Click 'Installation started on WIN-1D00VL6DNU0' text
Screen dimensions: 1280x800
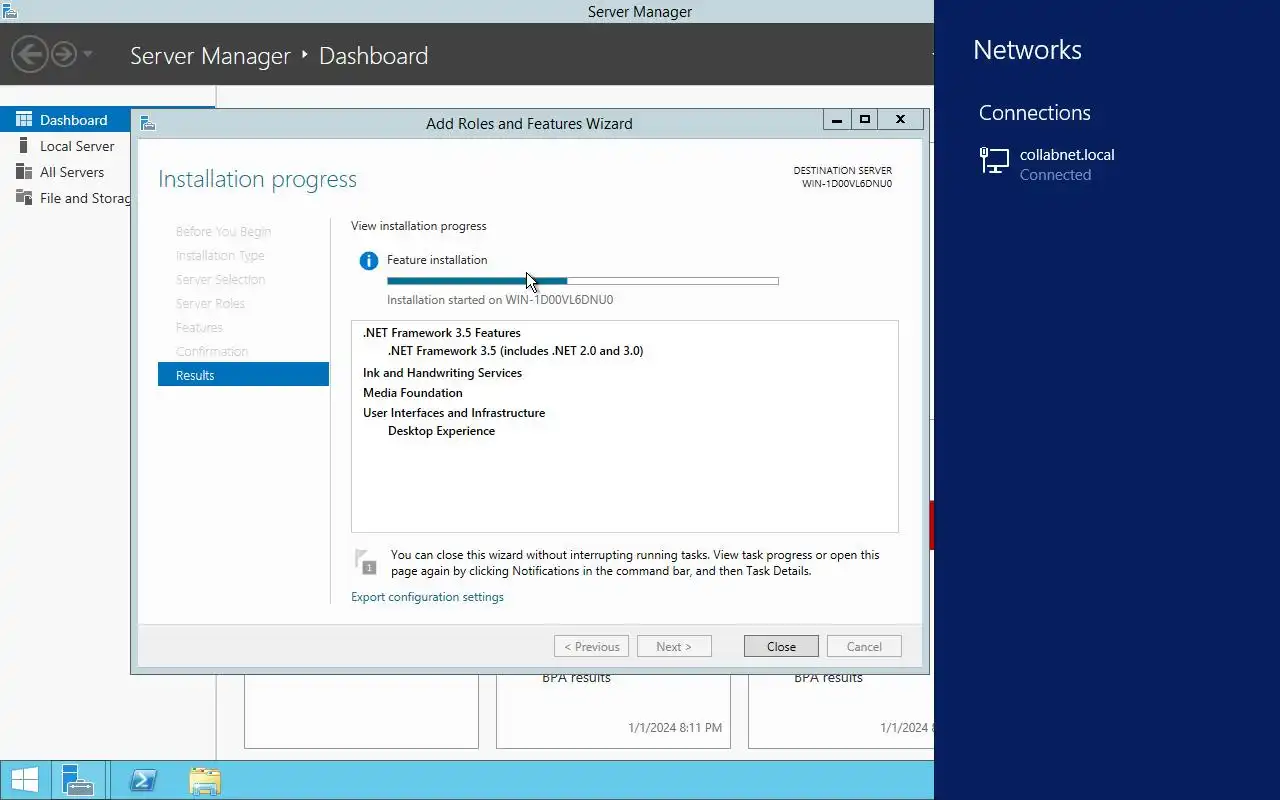click(x=500, y=300)
